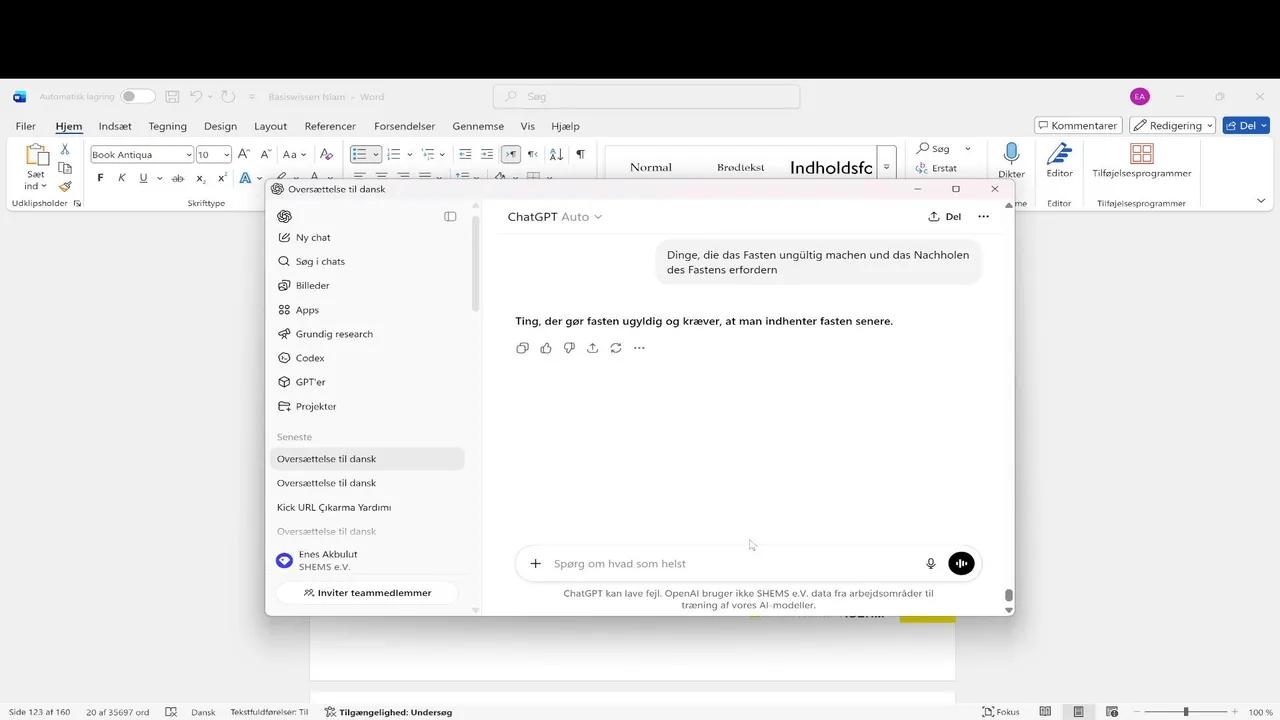This screenshot has height=720, width=1280.
Task: Give thumbs up to the response
Action: pyautogui.click(x=546, y=348)
